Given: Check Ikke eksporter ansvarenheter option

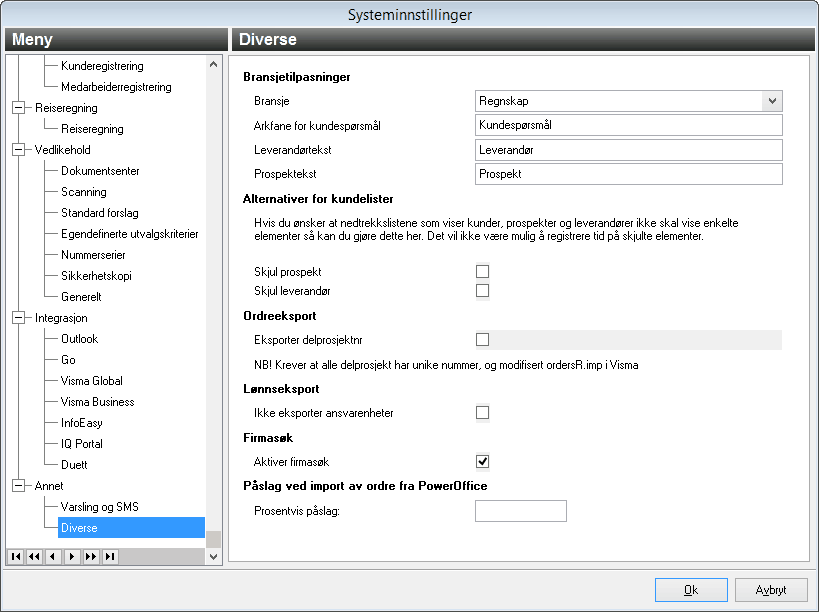Looking at the screenshot, I should tap(483, 413).
